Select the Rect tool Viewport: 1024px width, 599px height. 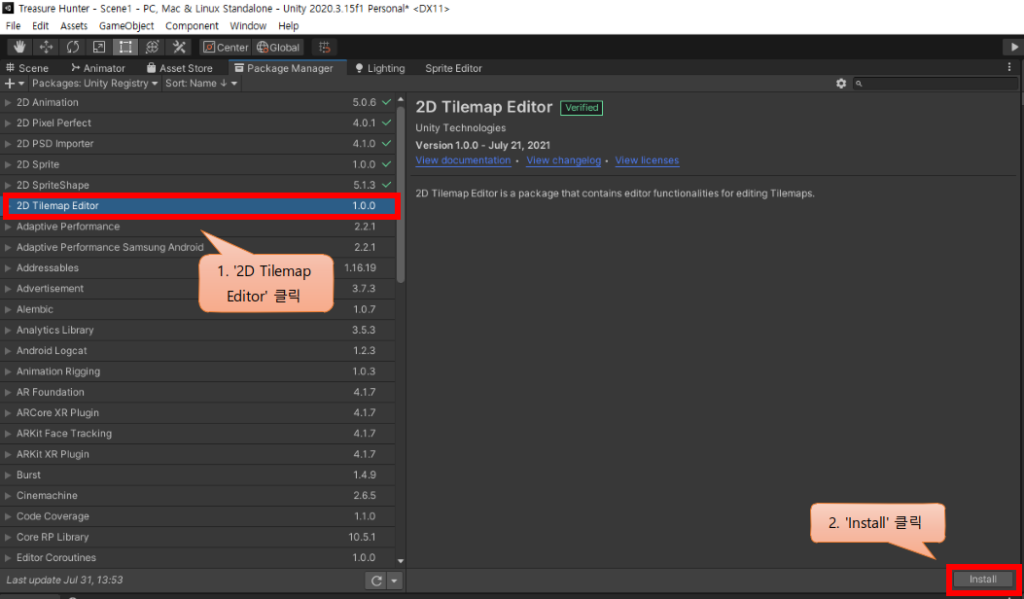tap(125, 47)
